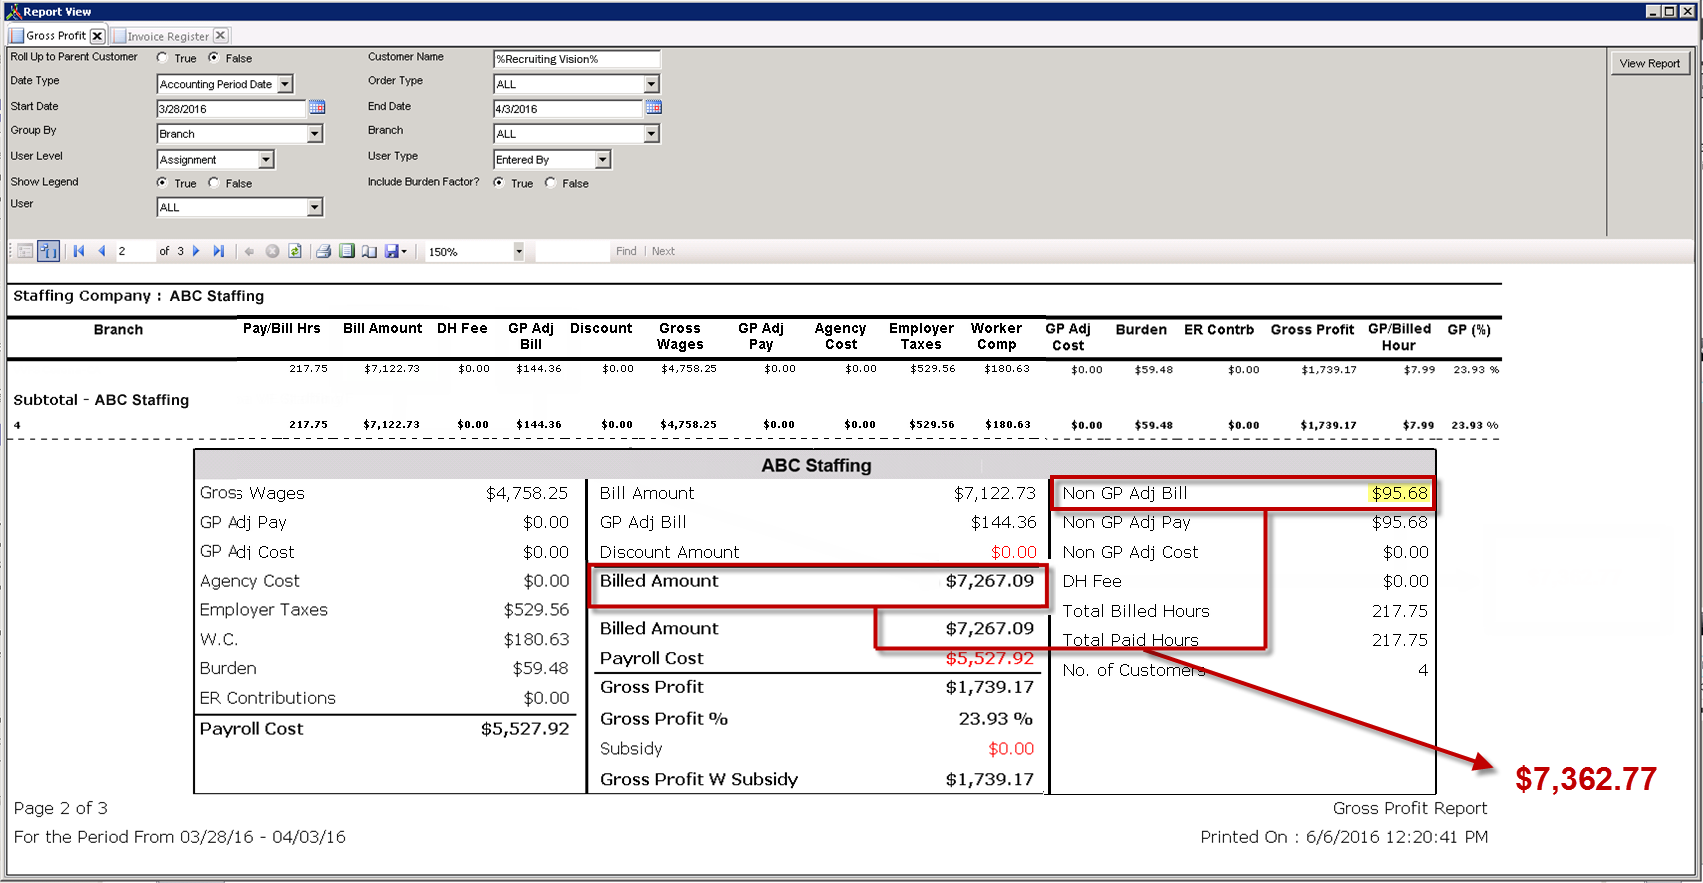Click the export save disk icon
Screen dimensions: 1703x883
(391, 251)
